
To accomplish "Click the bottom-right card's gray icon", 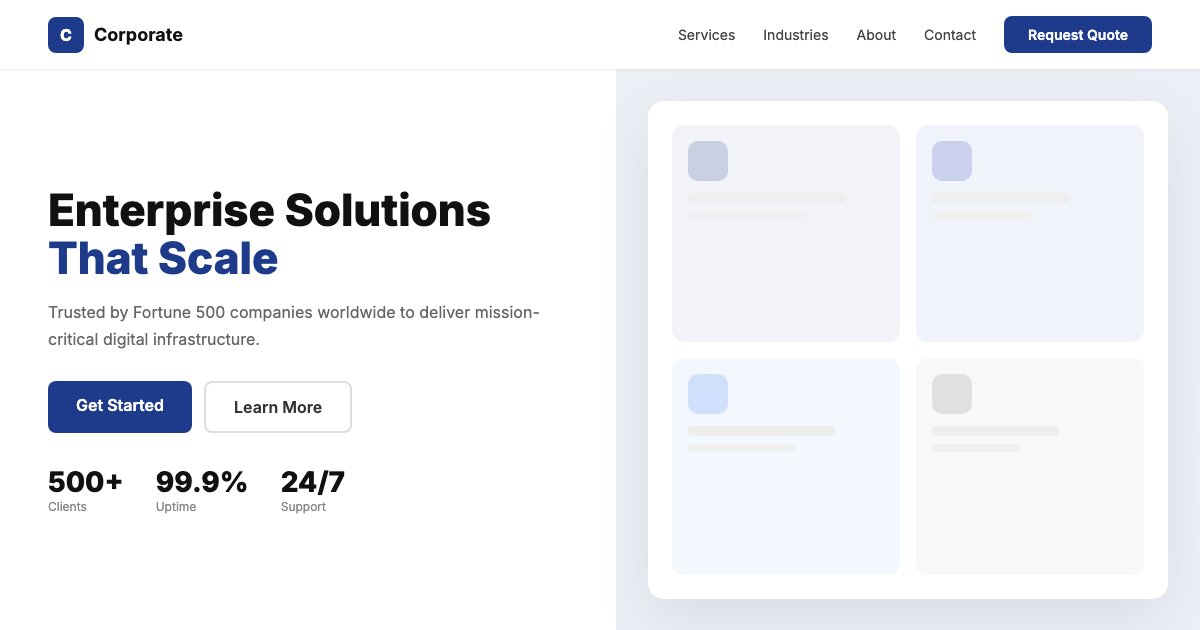I will pos(951,394).
